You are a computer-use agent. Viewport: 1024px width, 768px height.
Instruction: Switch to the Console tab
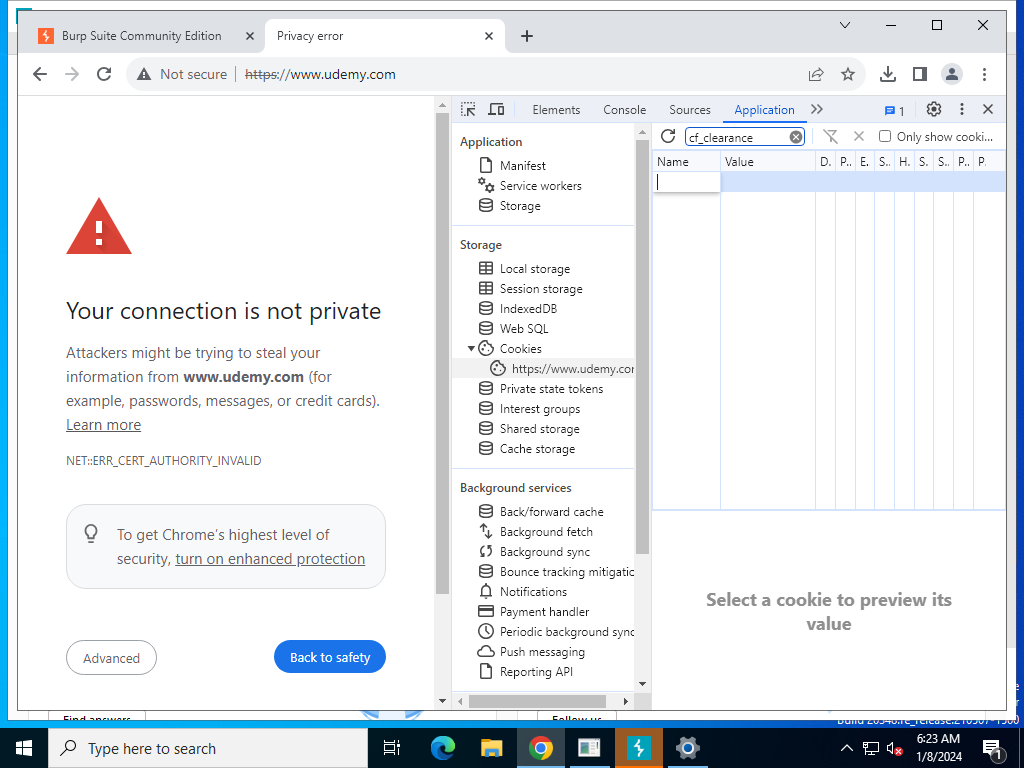click(x=624, y=110)
